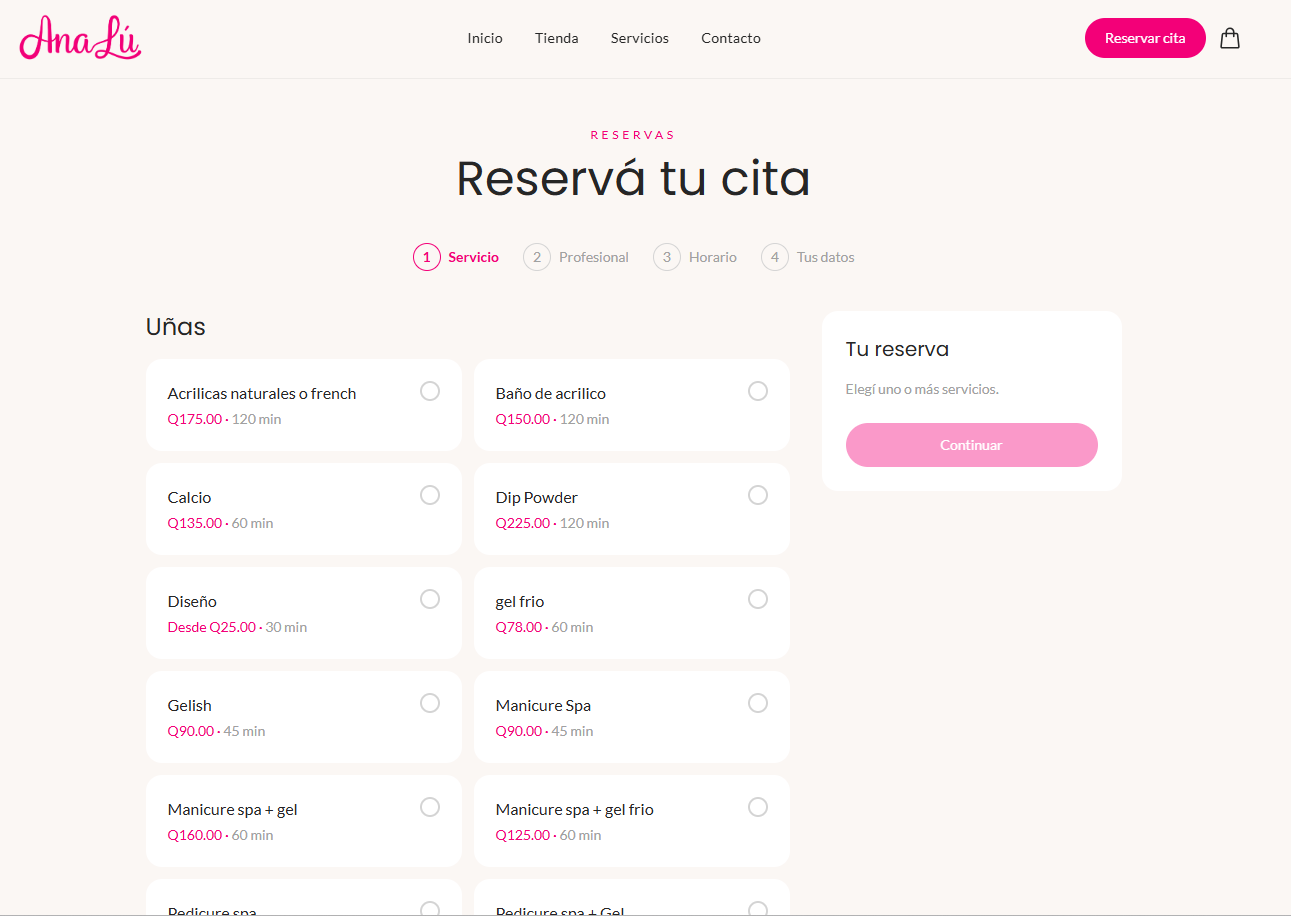The height and width of the screenshot is (916, 1291).
Task: Select the Manicure spa + gel frio radio button
Action: coord(758,807)
